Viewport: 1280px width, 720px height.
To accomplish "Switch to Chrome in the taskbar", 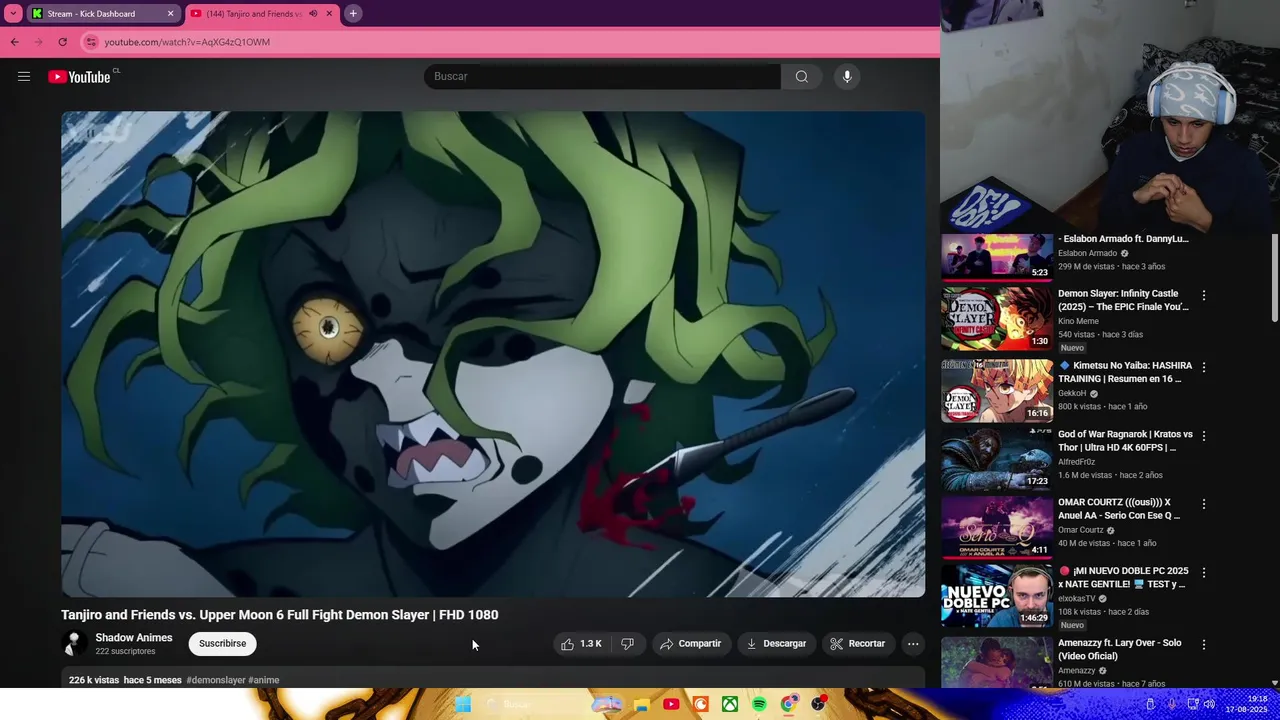I will pyautogui.click(x=789, y=704).
